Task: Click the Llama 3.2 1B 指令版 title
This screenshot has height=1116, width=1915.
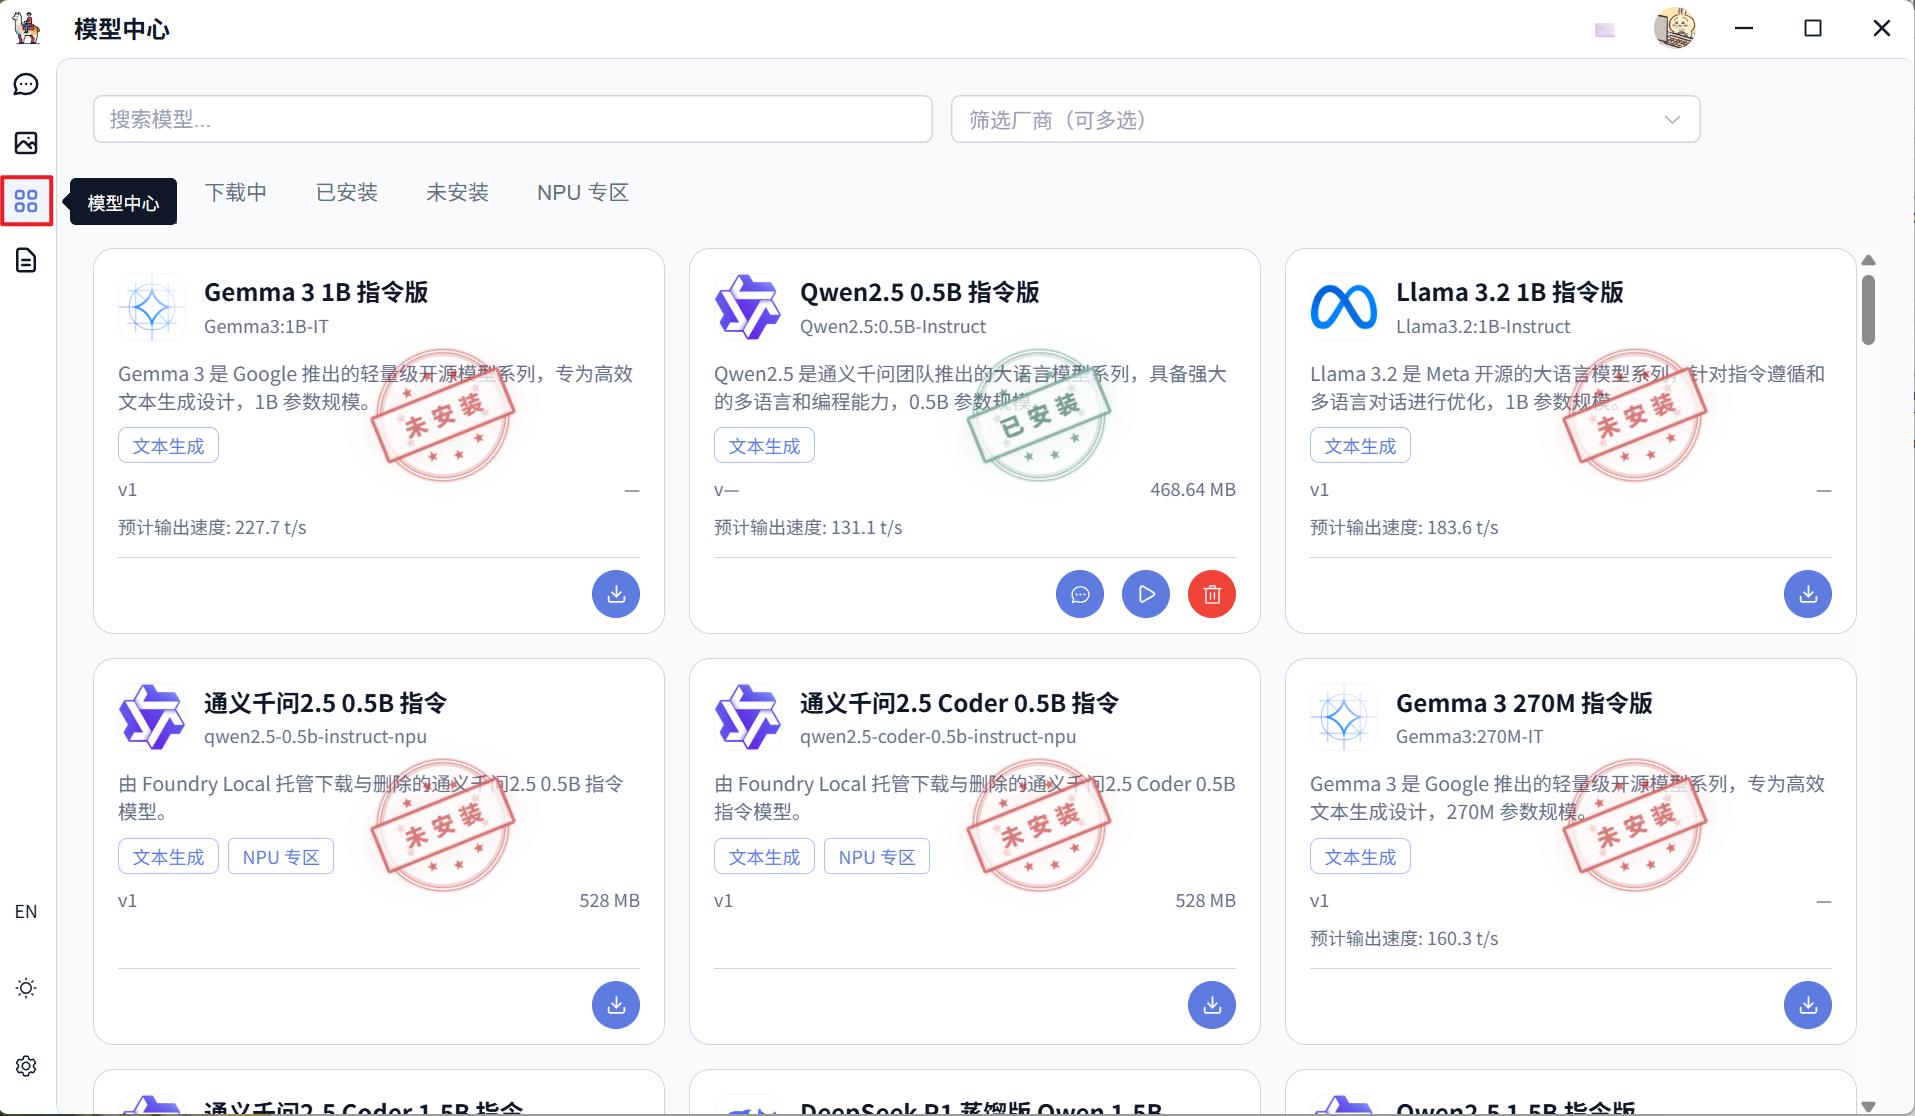Action: [1510, 292]
